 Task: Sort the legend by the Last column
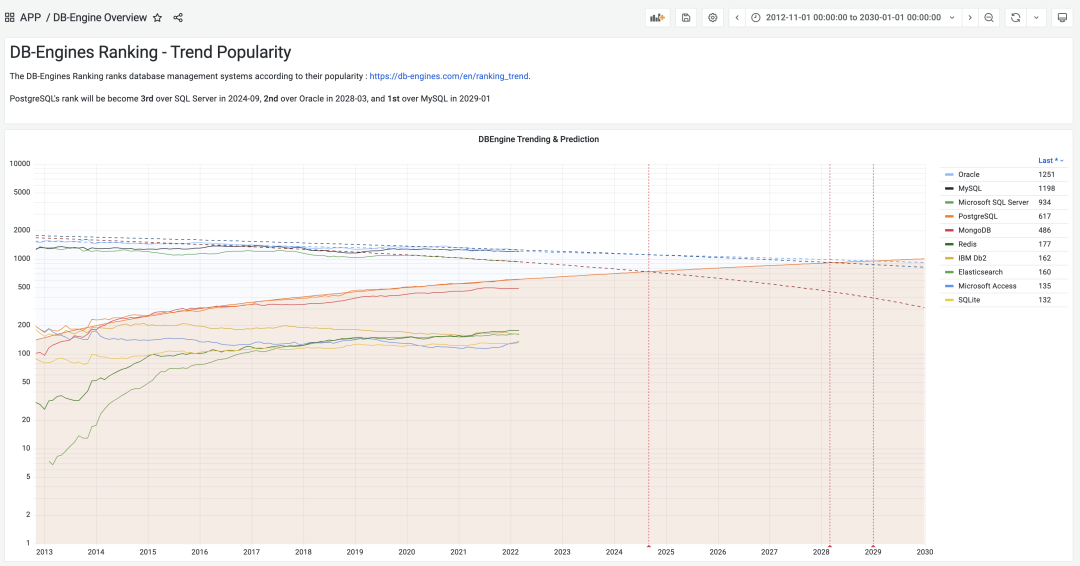pos(1049,160)
